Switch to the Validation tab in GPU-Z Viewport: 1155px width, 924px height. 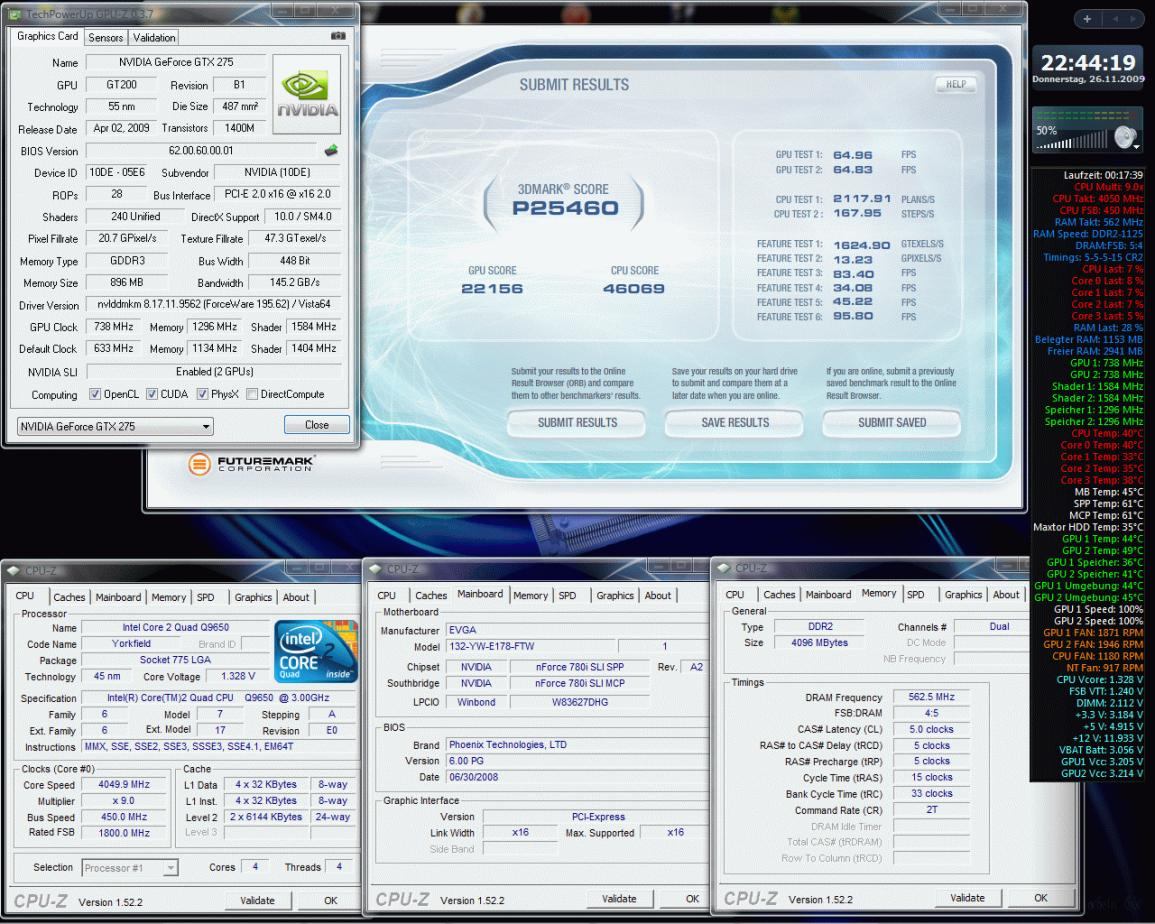[154, 38]
